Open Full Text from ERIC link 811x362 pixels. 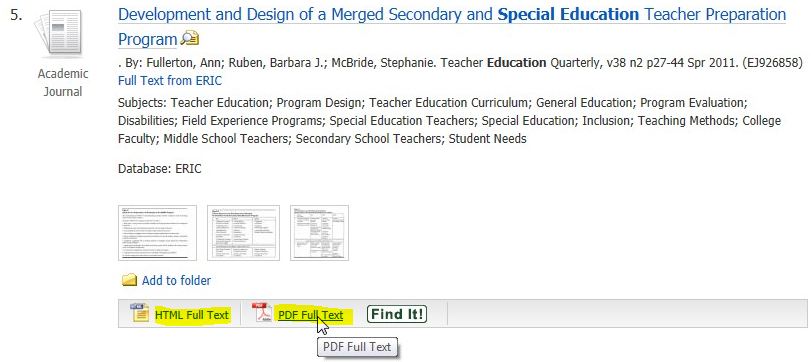[x=170, y=81]
